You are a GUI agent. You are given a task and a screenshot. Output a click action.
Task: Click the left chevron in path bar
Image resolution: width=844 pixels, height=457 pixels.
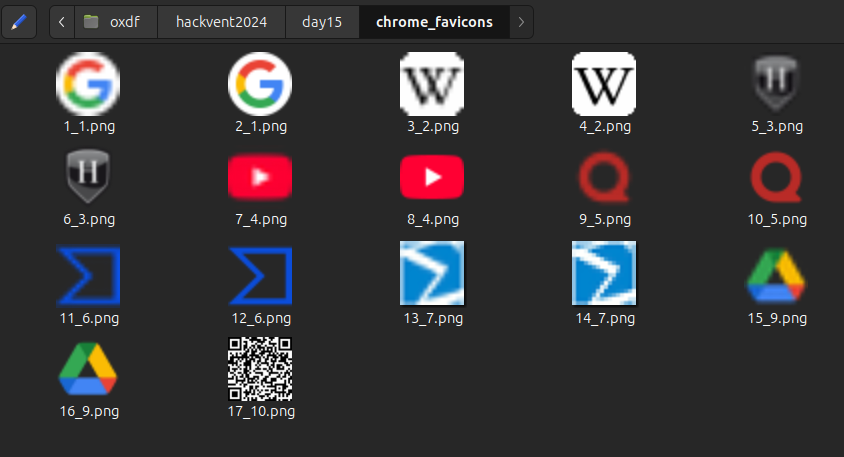point(63,21)
